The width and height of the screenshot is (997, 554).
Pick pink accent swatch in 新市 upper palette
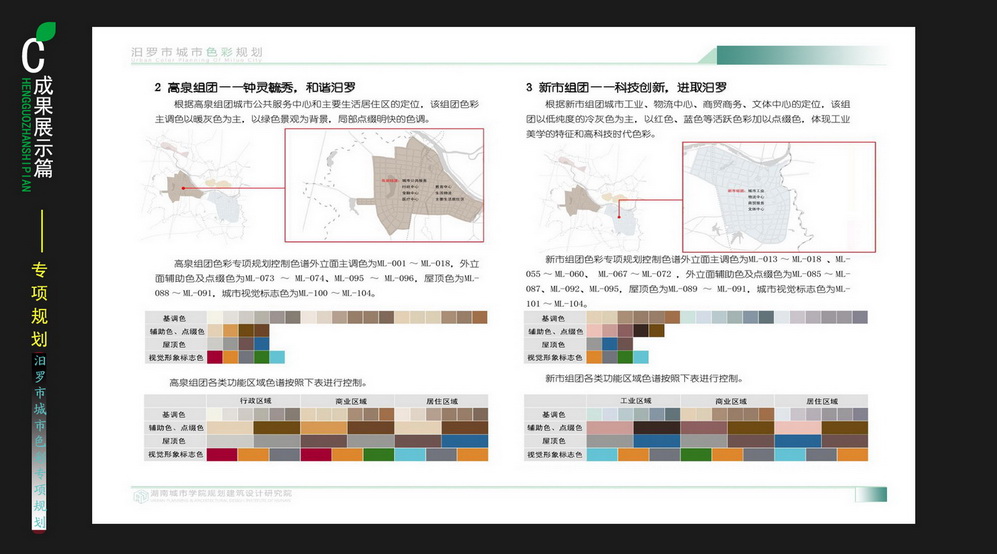click(x=594, y=331)
